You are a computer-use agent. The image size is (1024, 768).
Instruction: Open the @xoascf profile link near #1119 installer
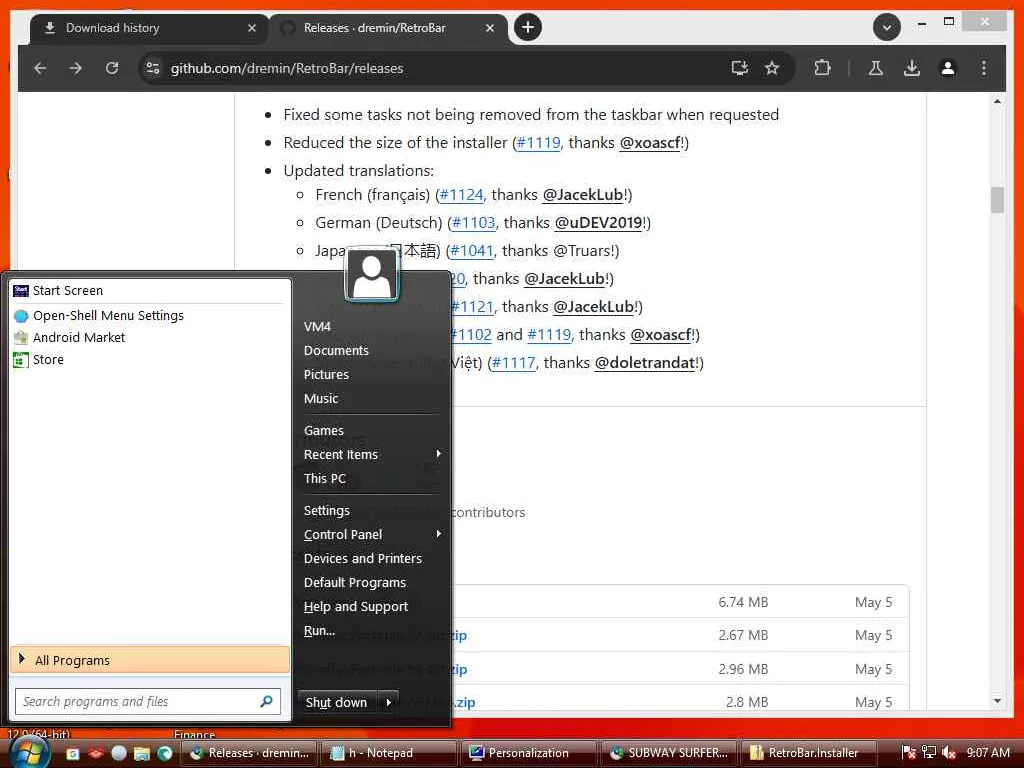650,142
